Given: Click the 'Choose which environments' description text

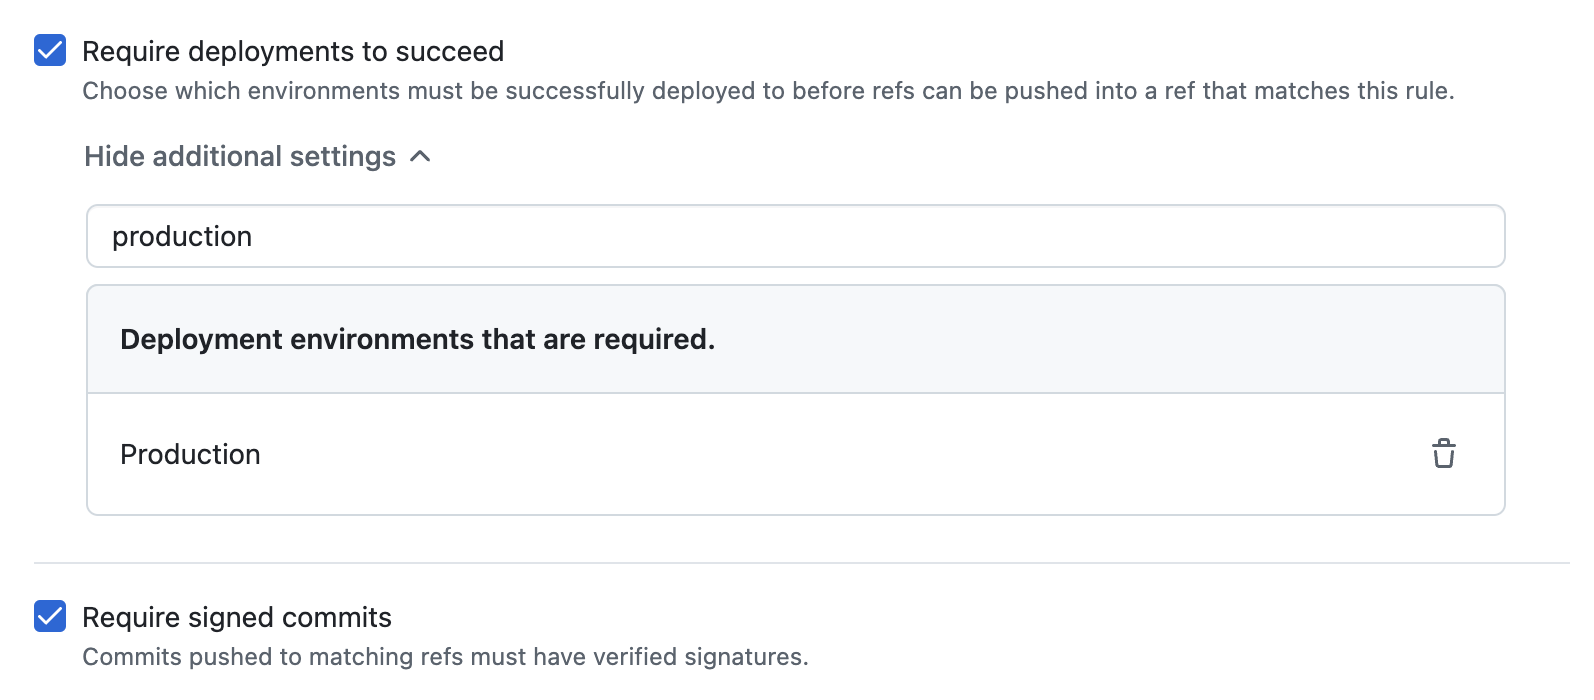Looking at the screenshot, I should [x=768, y=91].
